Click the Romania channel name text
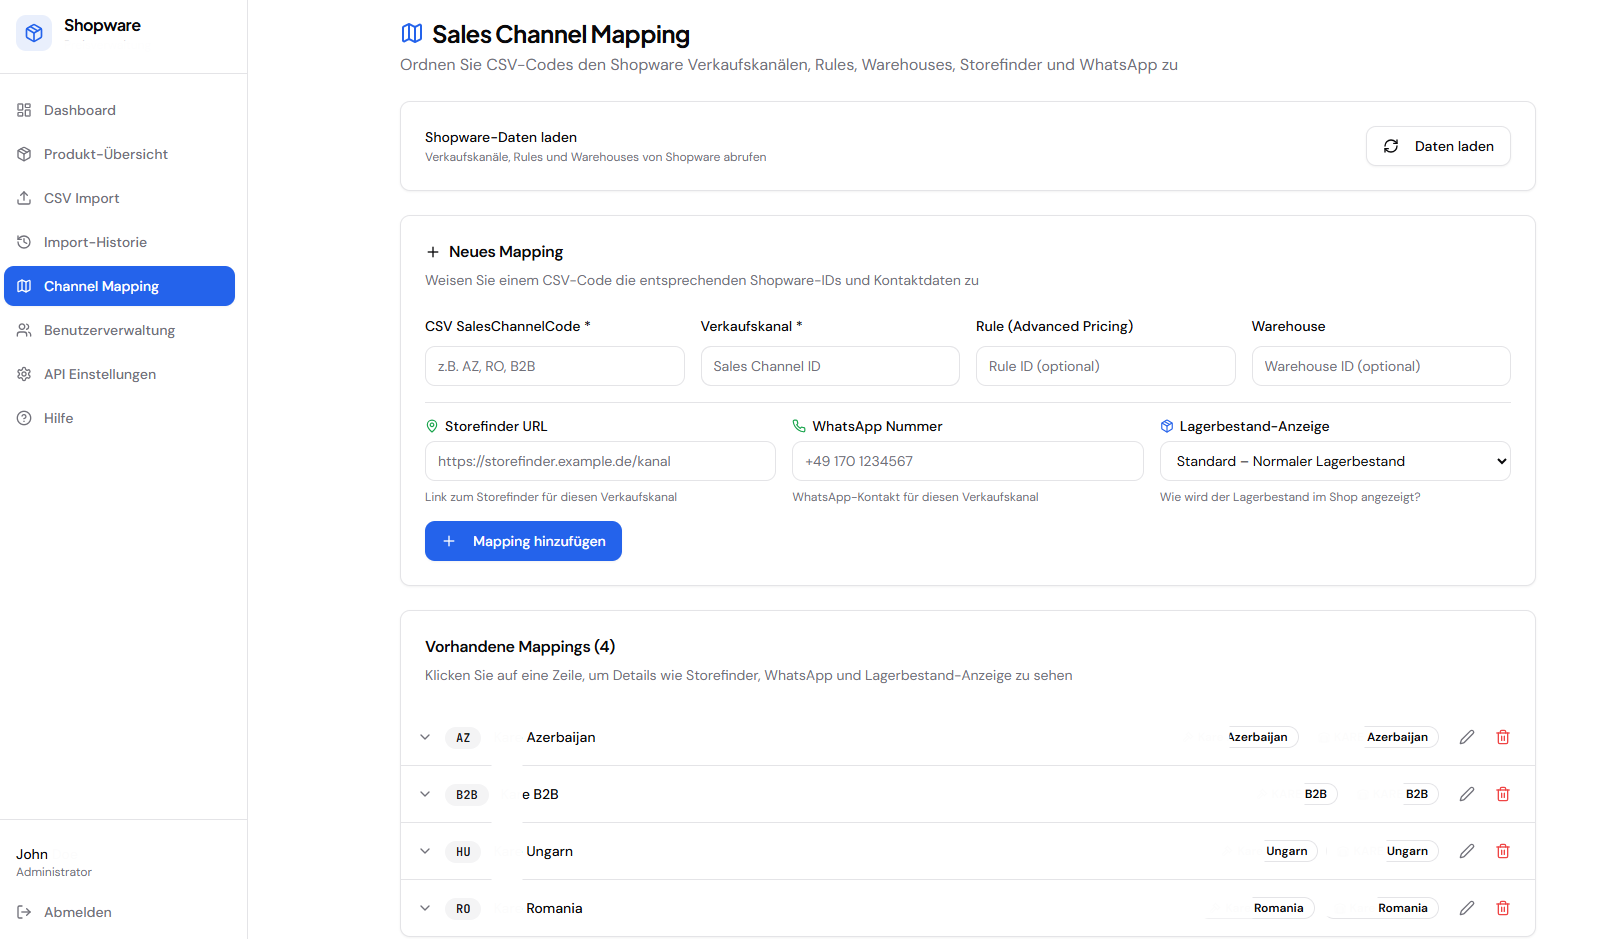 coord(554,908)
